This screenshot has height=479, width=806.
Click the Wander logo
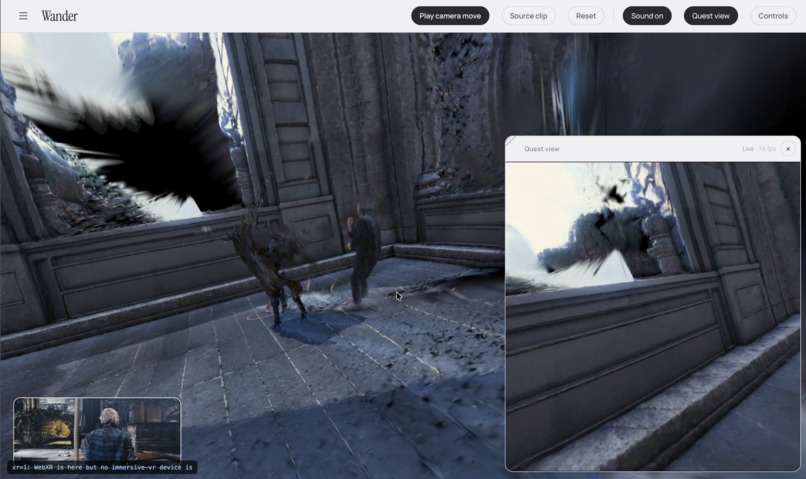point(60,16)
